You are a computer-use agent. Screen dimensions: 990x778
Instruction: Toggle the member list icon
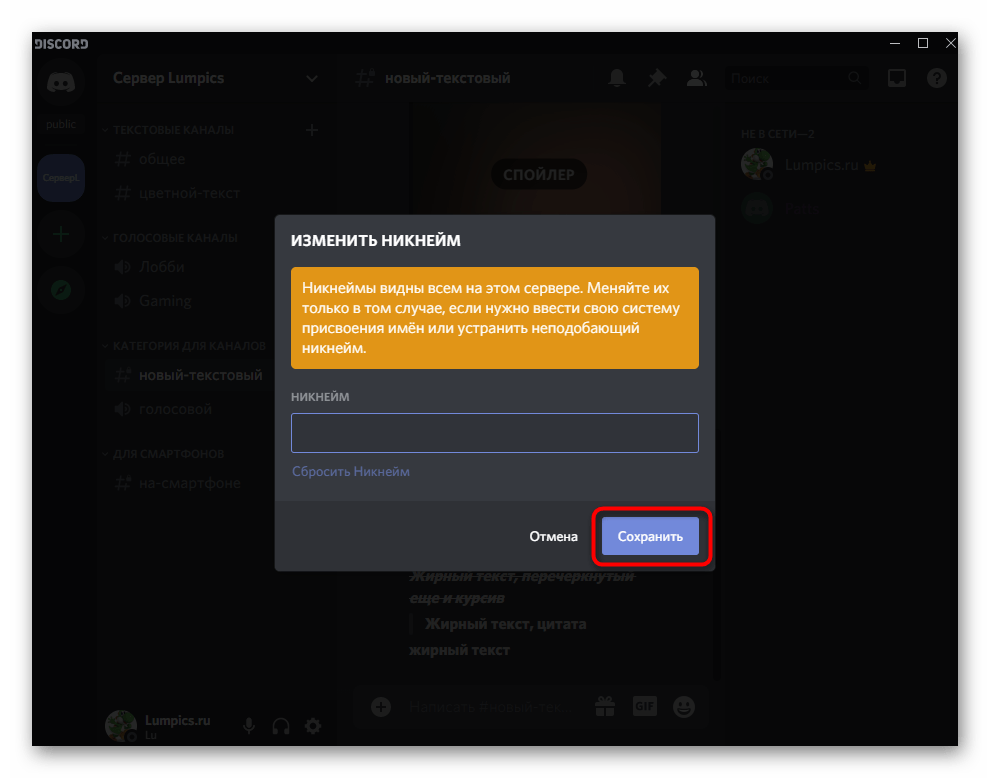pyautogui.click(x=696, y=79)
